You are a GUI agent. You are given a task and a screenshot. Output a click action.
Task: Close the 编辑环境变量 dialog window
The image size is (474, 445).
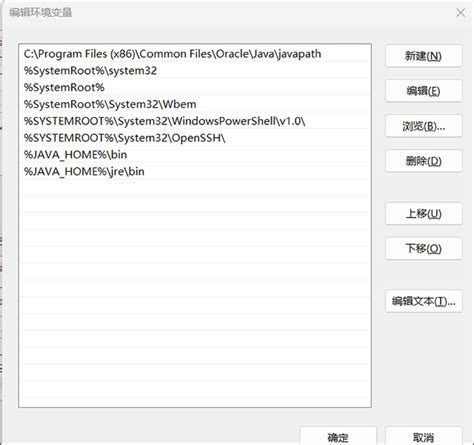461,13
